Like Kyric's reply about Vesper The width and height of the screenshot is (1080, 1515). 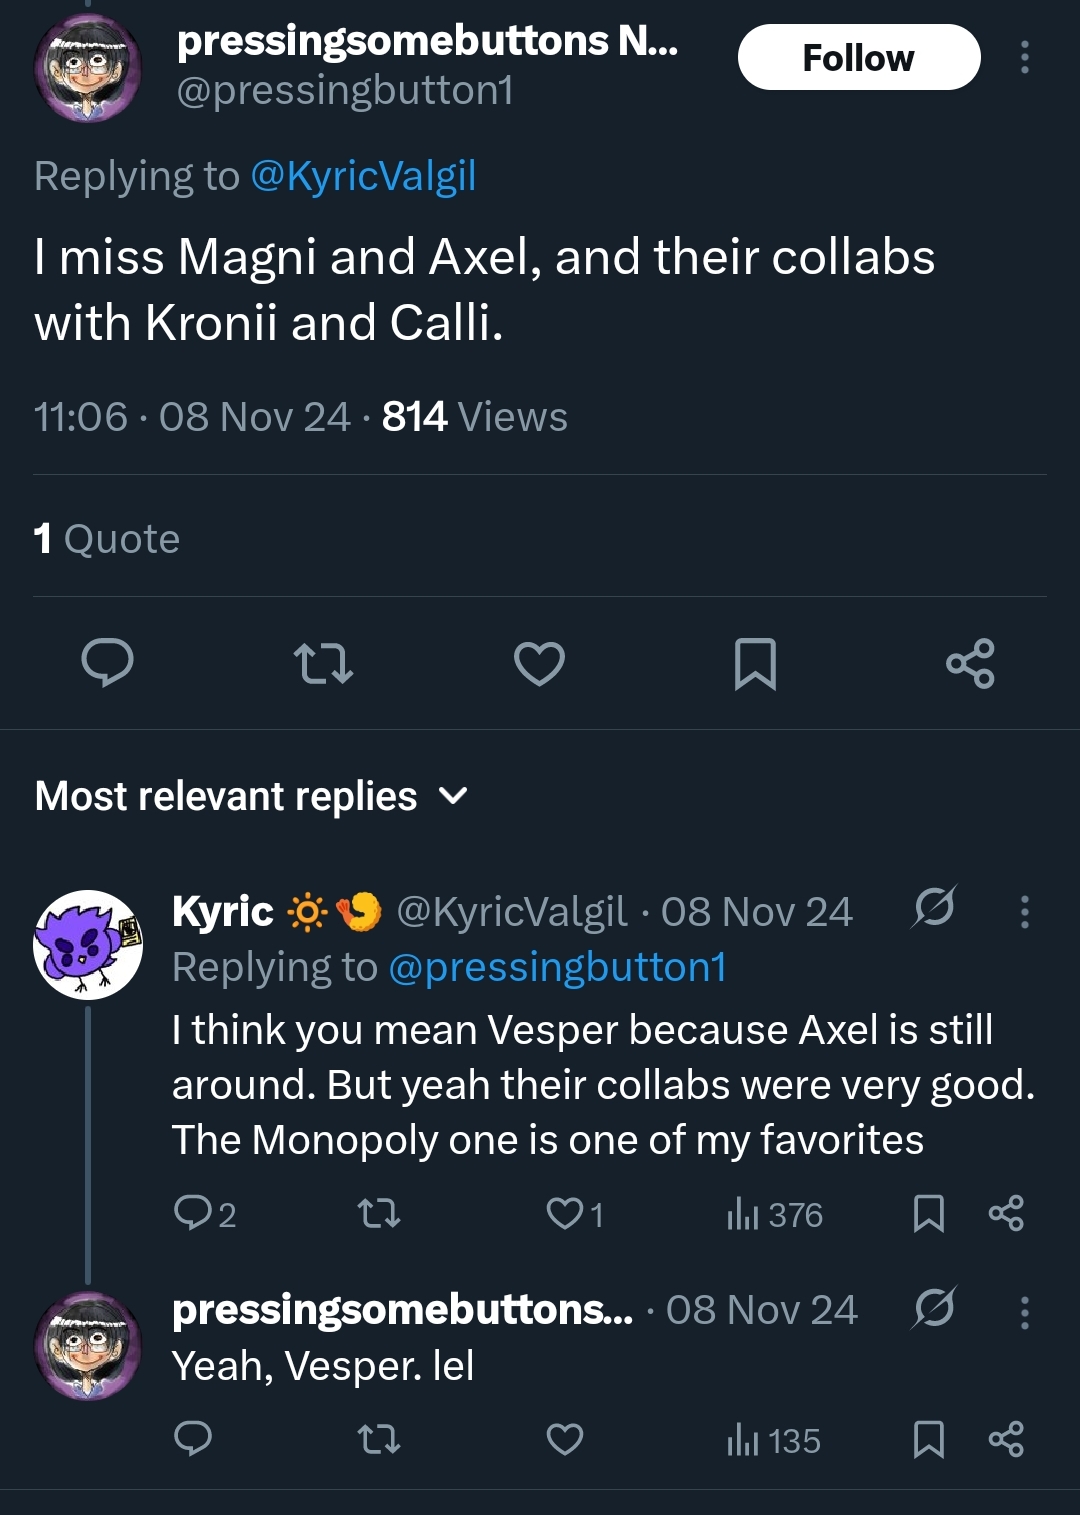point(565,1214)
